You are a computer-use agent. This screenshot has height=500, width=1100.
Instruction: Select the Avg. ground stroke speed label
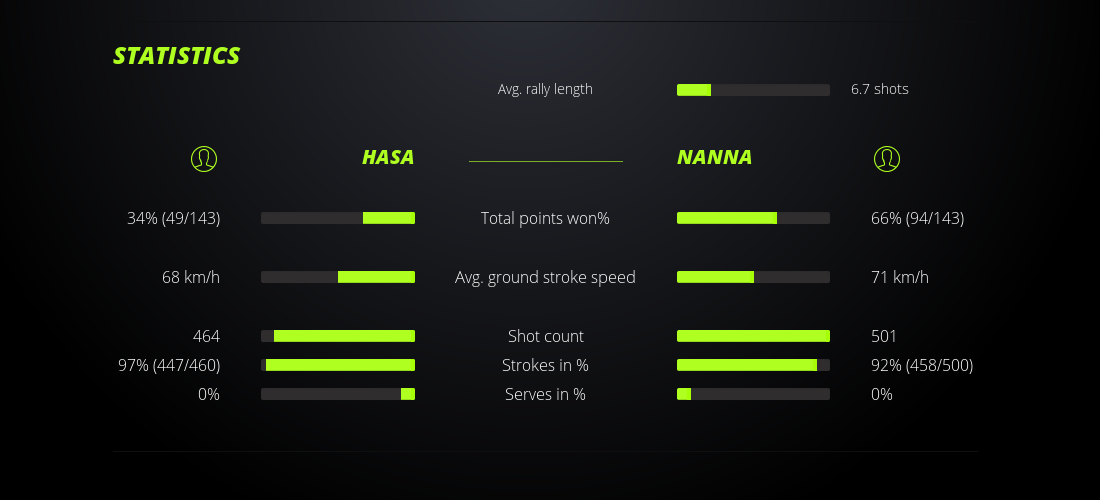545,277
